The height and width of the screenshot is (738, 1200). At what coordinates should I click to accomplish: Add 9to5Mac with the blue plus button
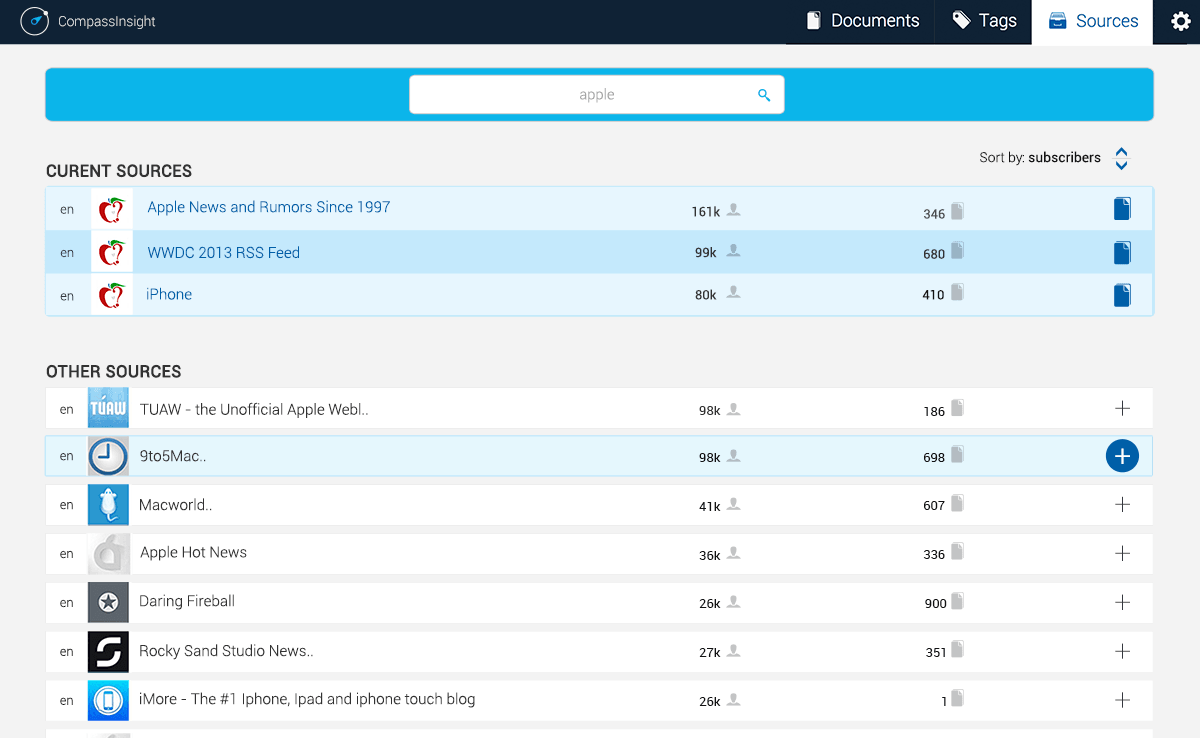pyautogui.click(x=1122, y=456)
